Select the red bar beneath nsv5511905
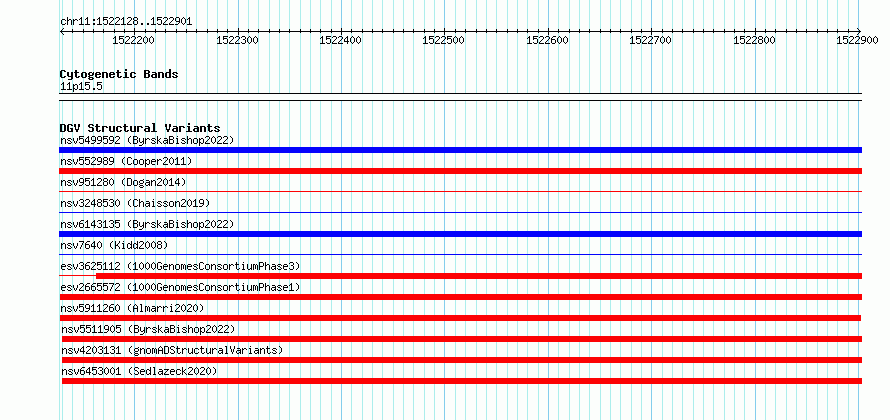The width and height of the screenshot is (890, 420). 462,339
